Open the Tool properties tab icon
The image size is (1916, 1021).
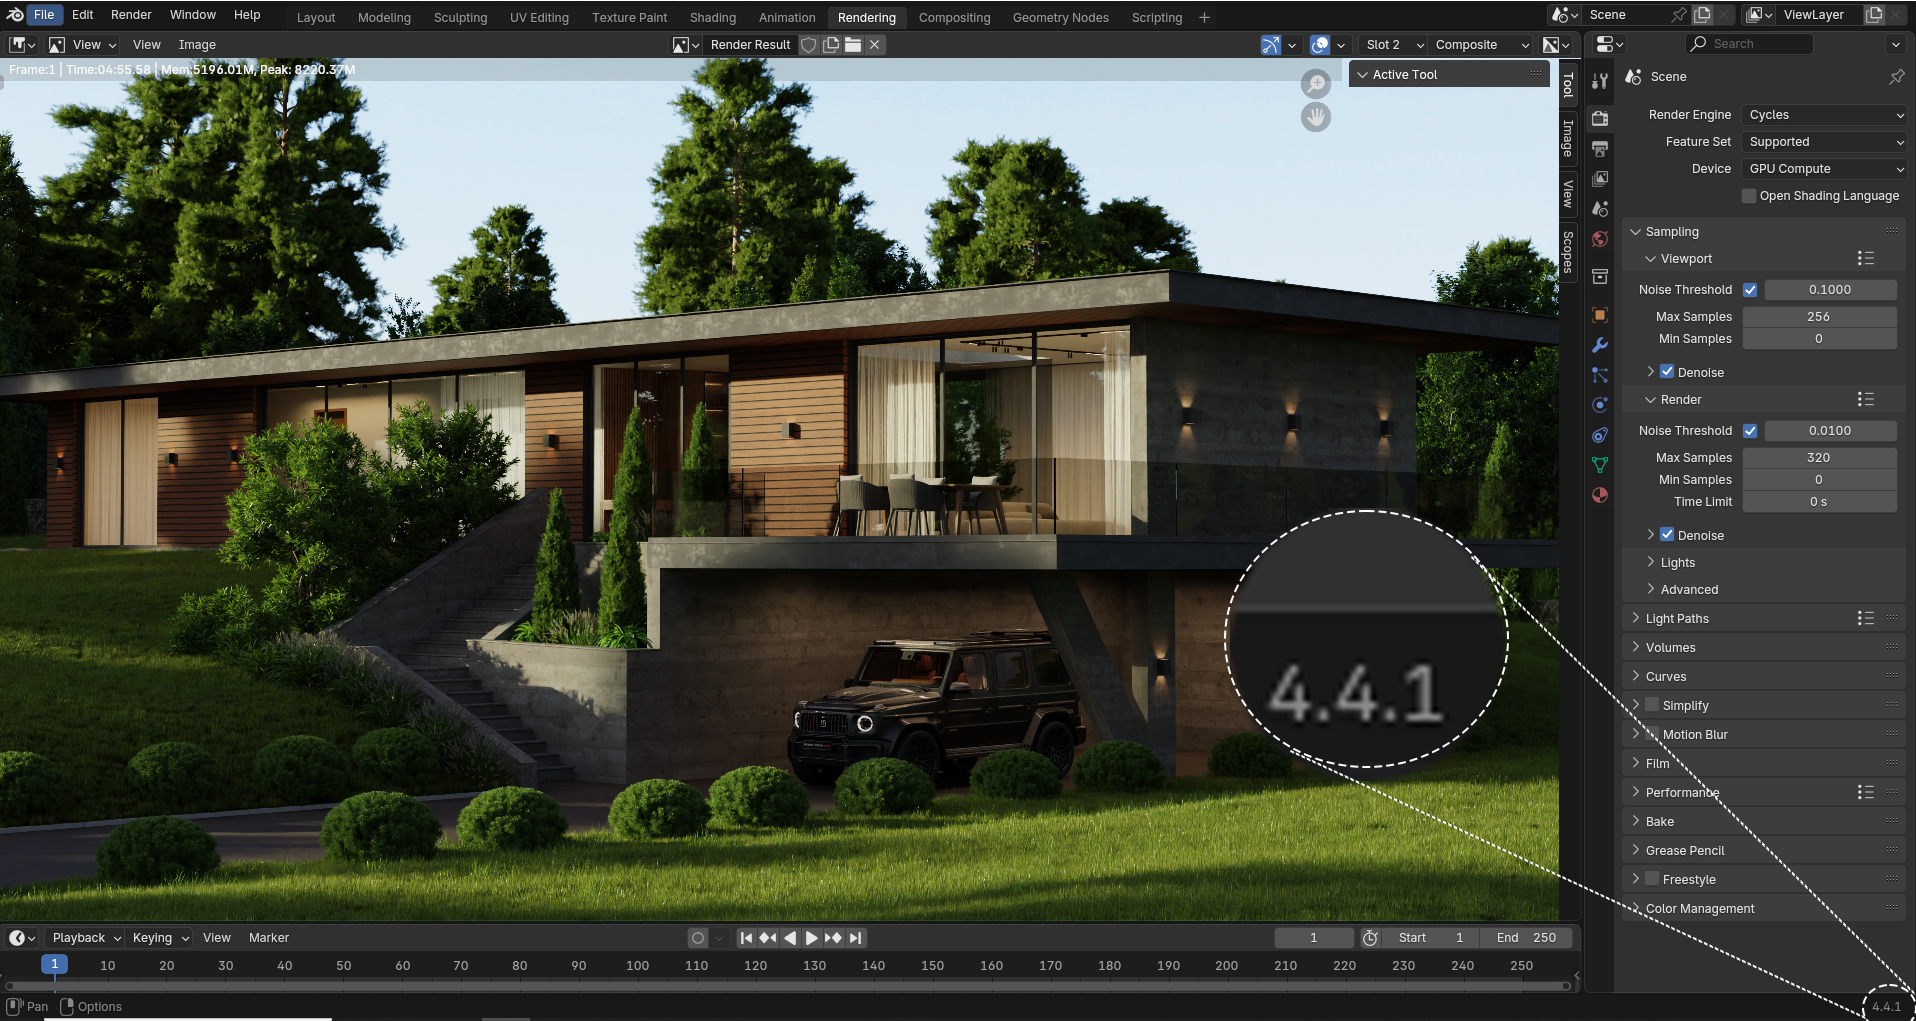(x=1600, y=81)
